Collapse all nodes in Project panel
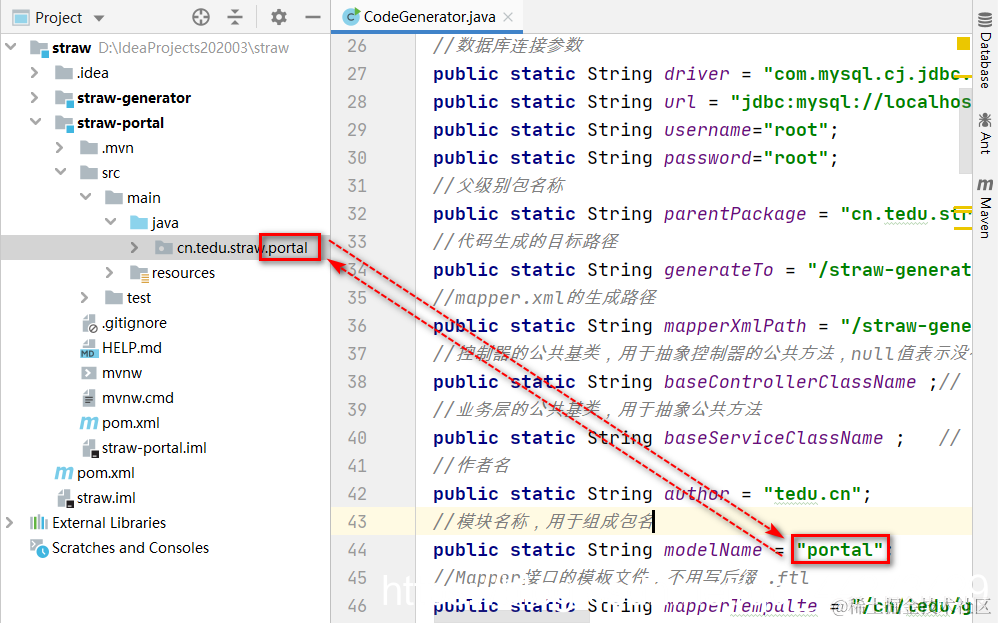This screenshot has width=998, height=623. click(x=235, y=17)
